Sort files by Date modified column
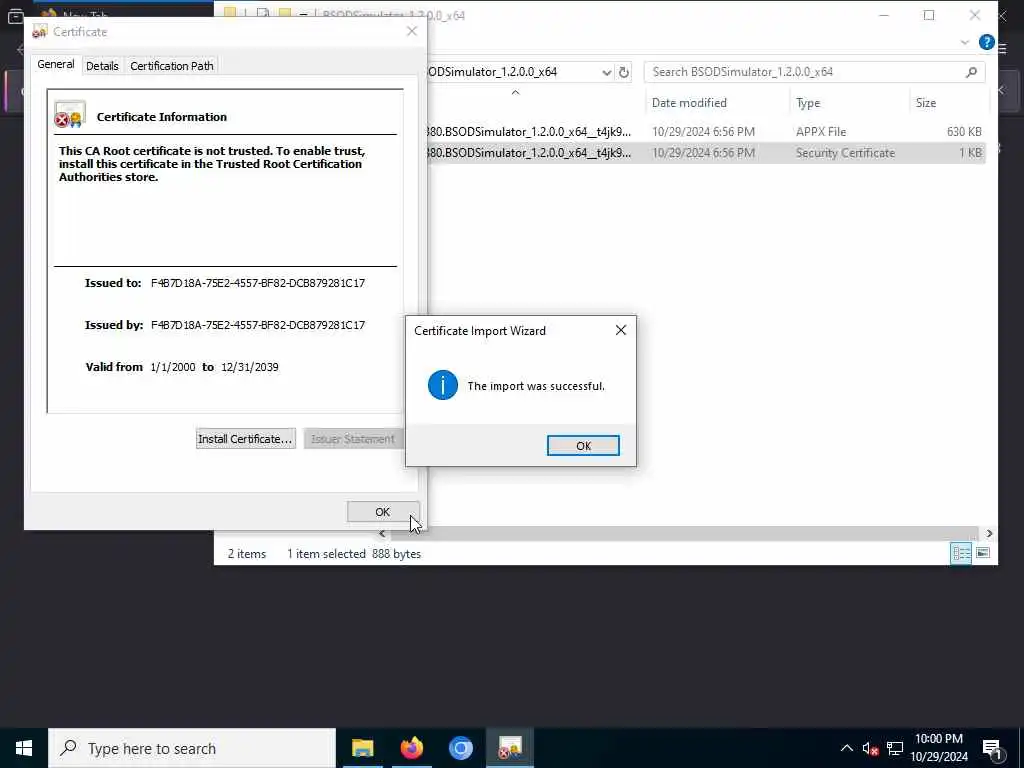Screen dimensions: 1024x768 (689, 103)
